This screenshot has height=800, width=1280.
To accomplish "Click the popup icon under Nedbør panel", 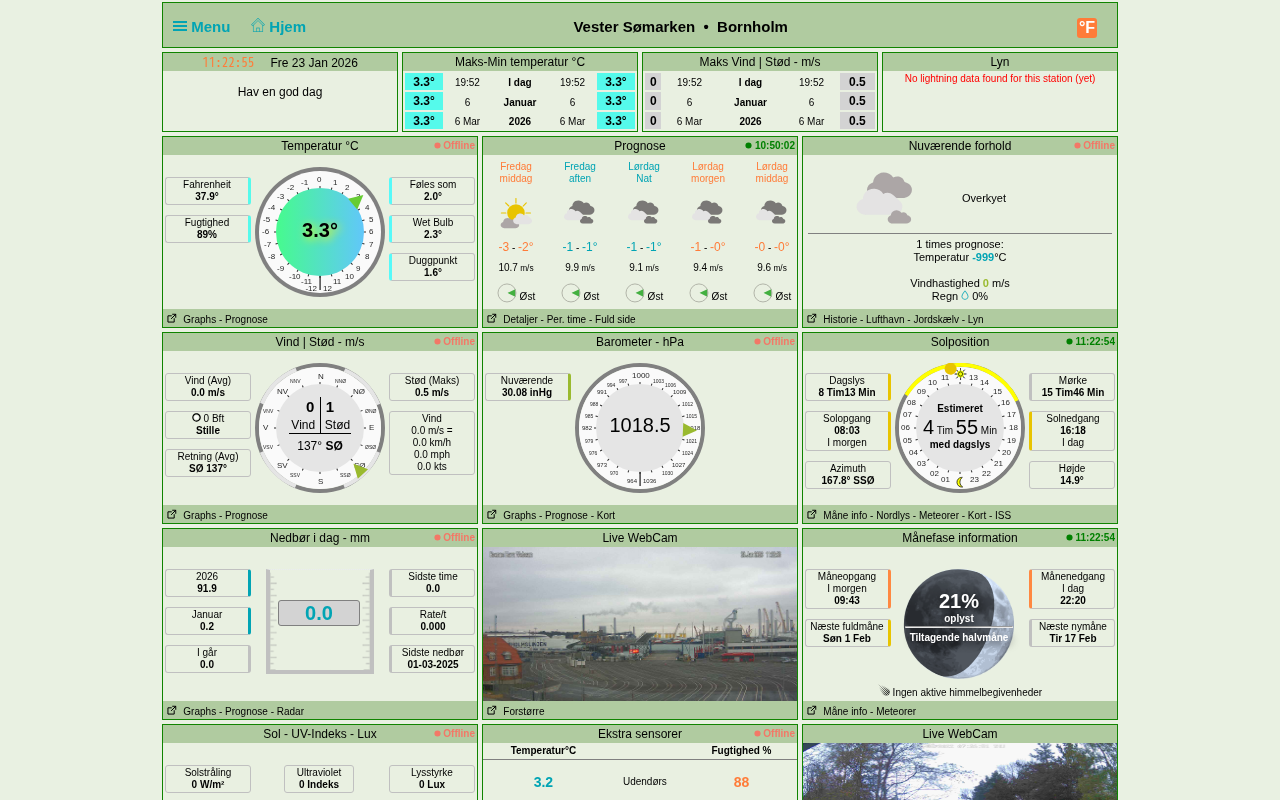I will (172, 711).
